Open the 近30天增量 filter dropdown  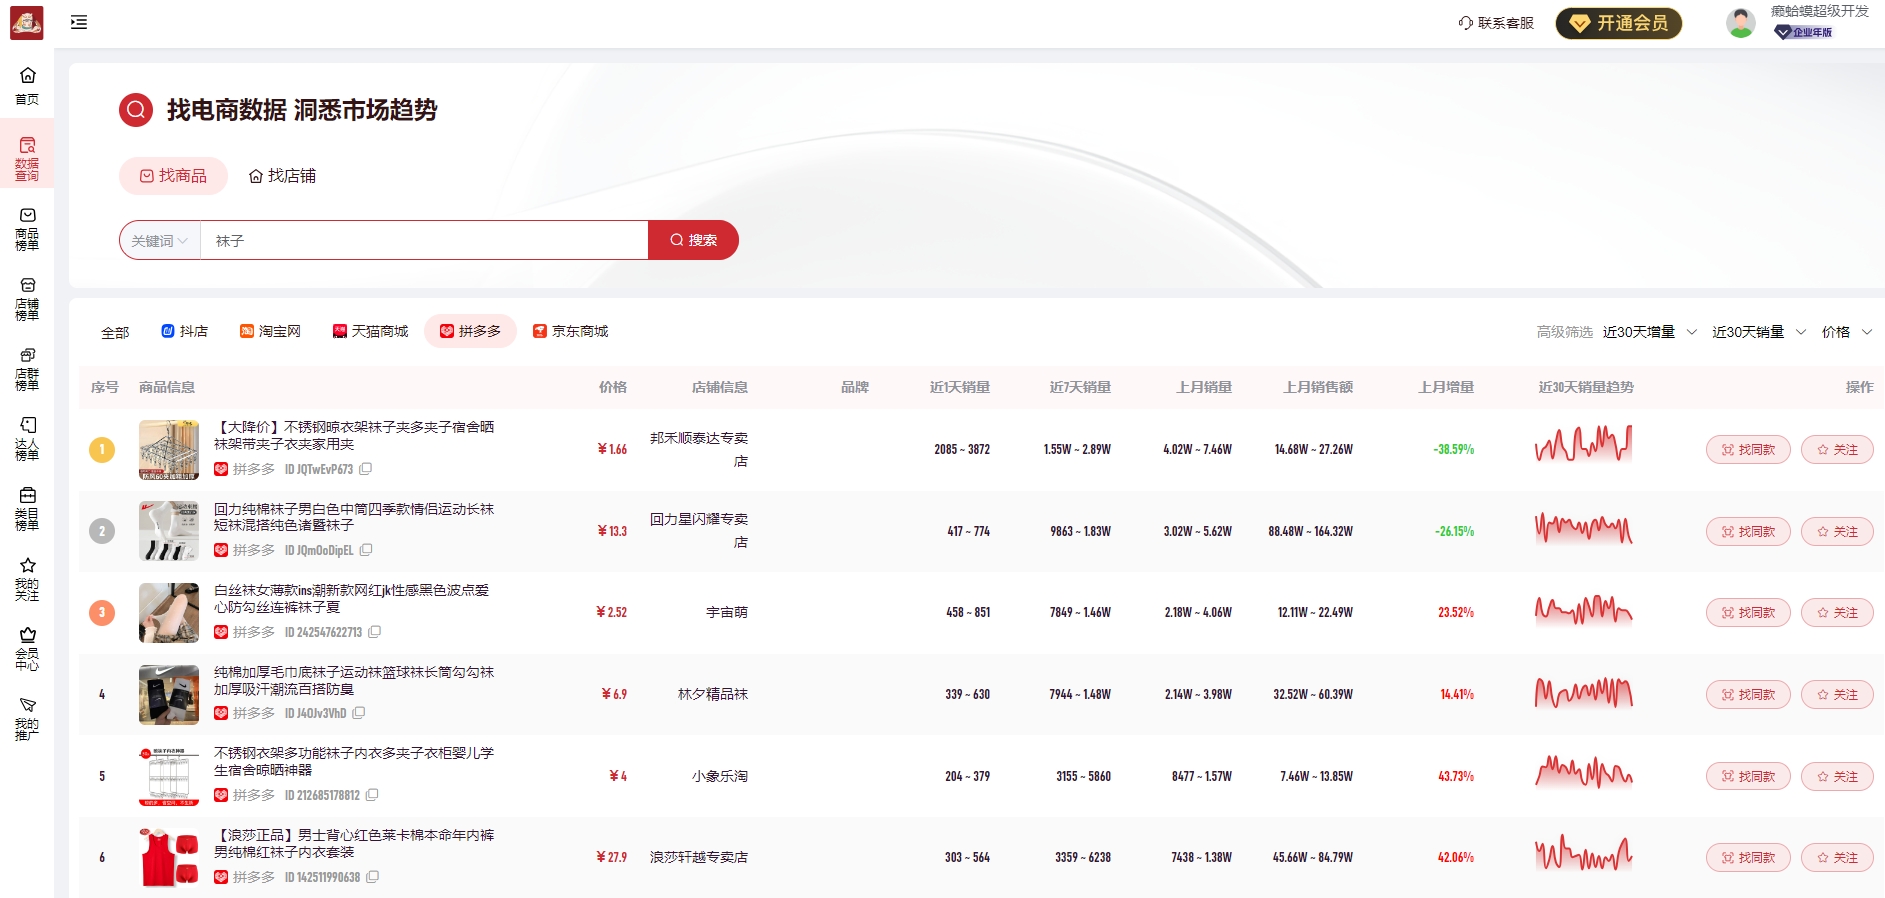[x=1649, y=332]
